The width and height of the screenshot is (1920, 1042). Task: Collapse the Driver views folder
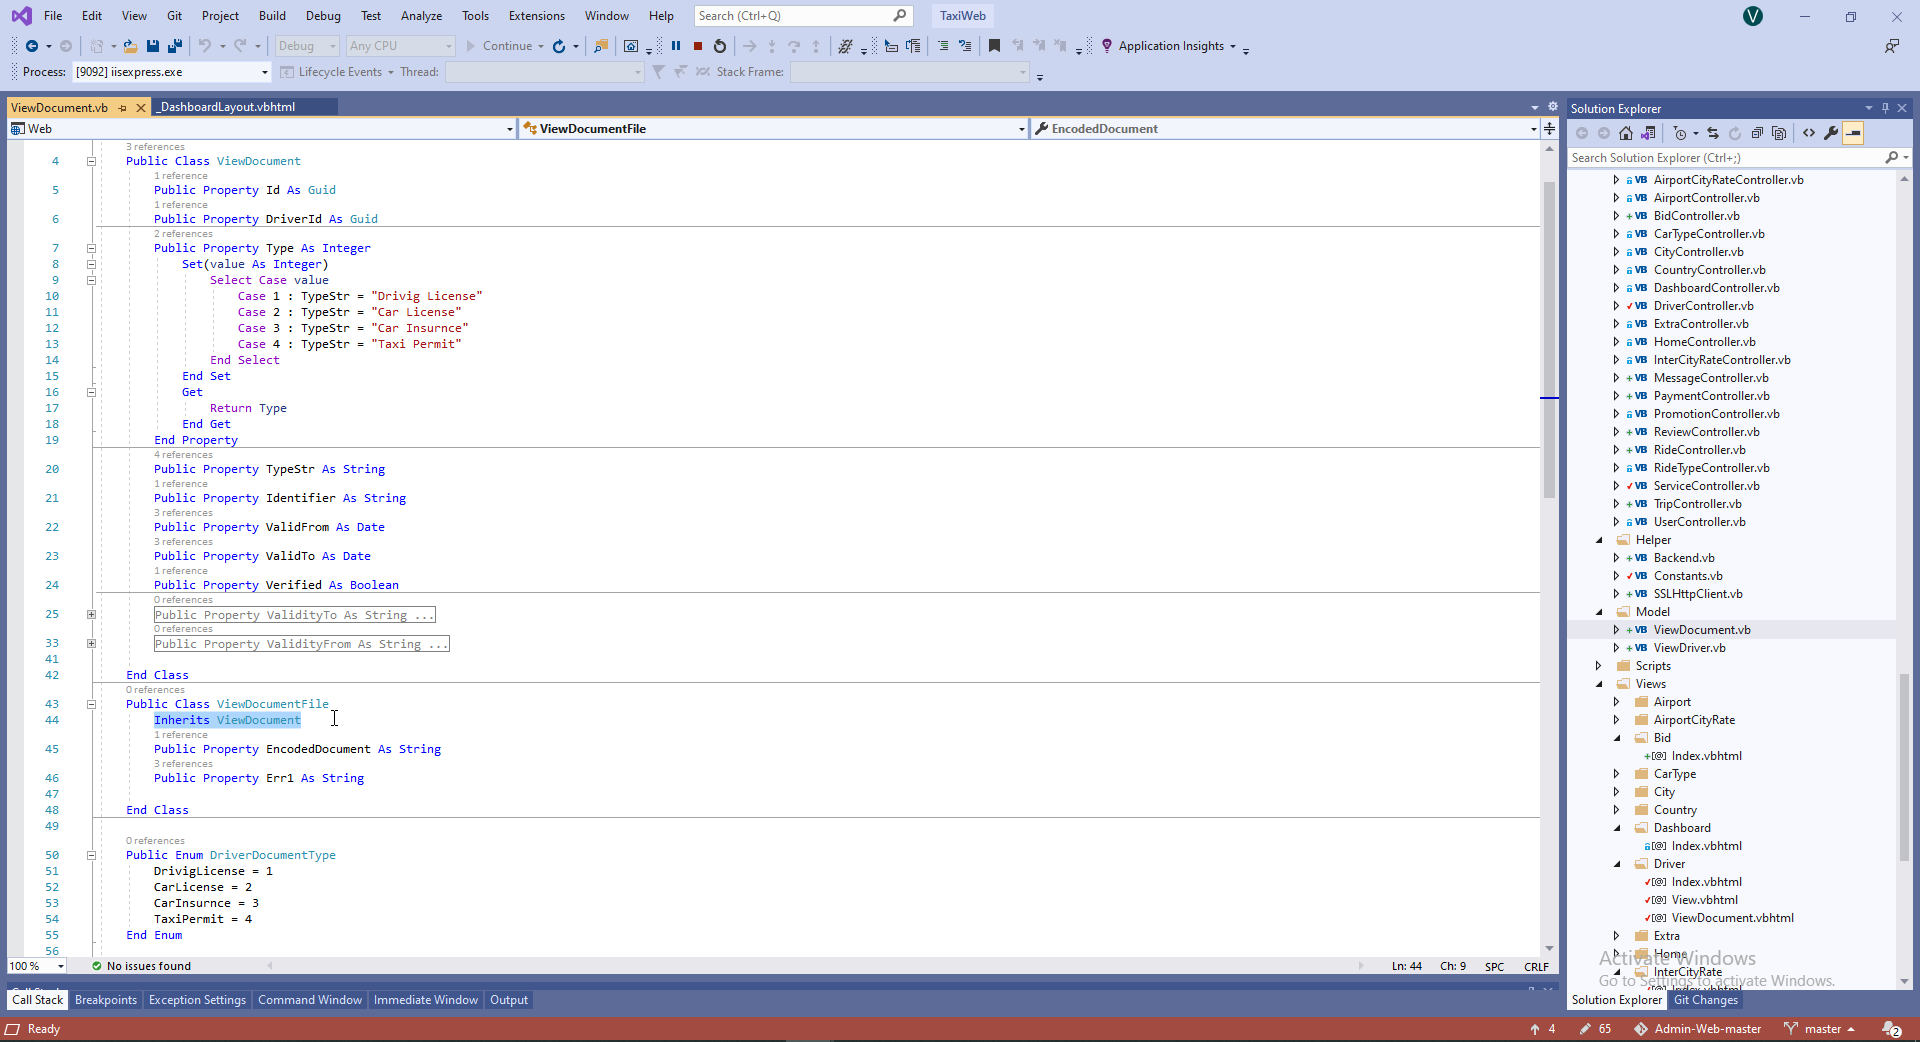[1617, 864]
